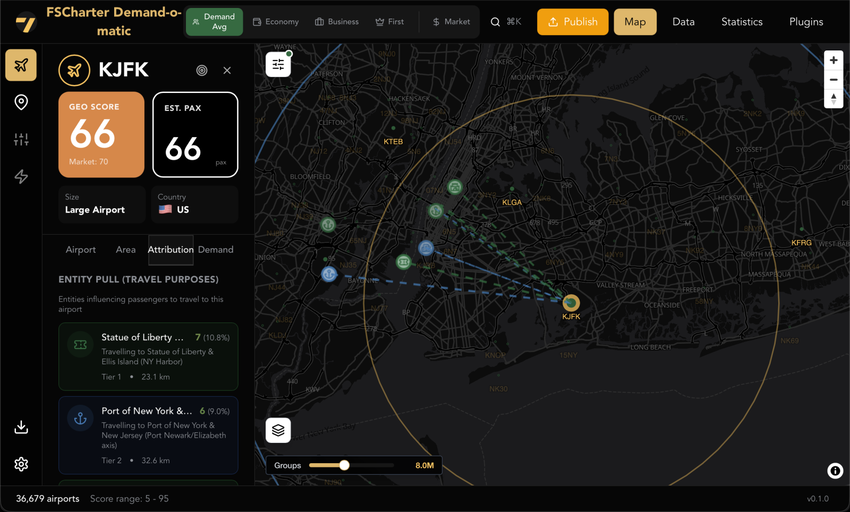850x512 pixels.
Task: Adjust the Groups slider handle
Action: pyautogui.click(x=344, y=466)
